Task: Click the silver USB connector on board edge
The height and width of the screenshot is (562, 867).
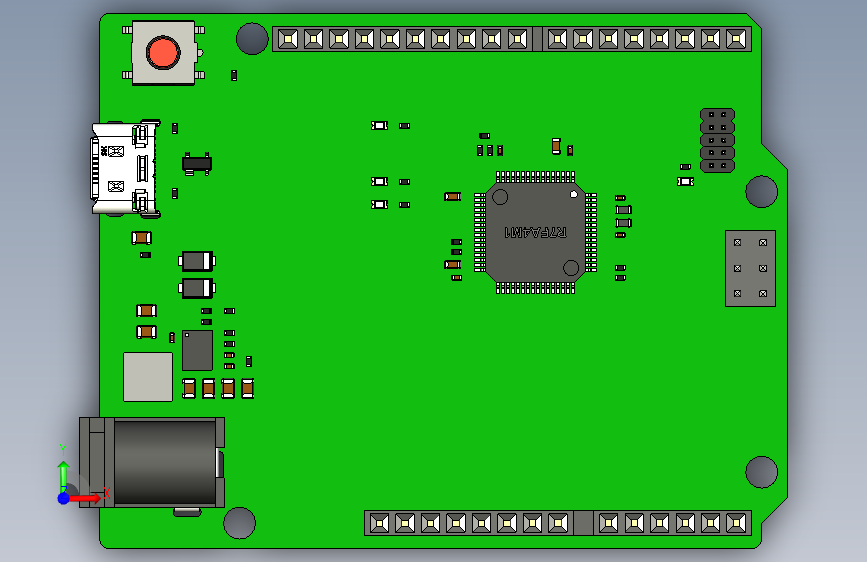Action: coord(126,168)
